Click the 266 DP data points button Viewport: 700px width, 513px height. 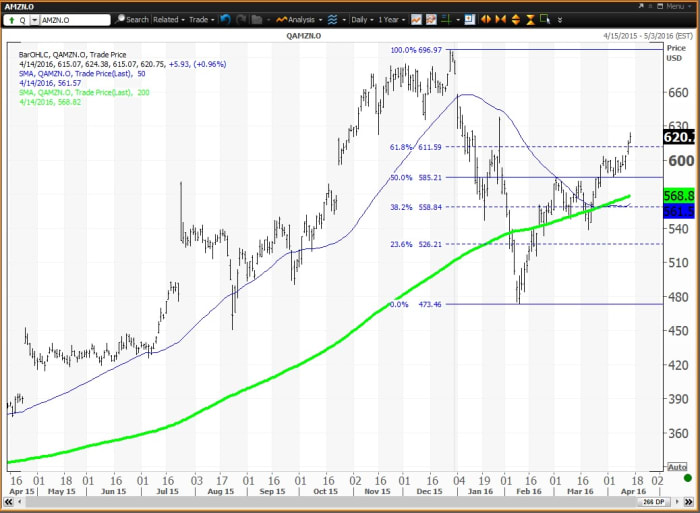point(651,500)
